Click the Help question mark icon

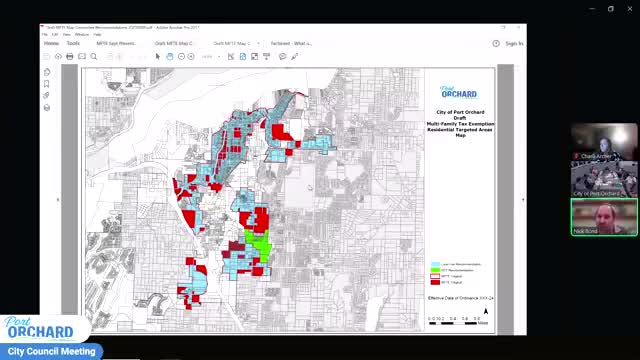(496, 43)
